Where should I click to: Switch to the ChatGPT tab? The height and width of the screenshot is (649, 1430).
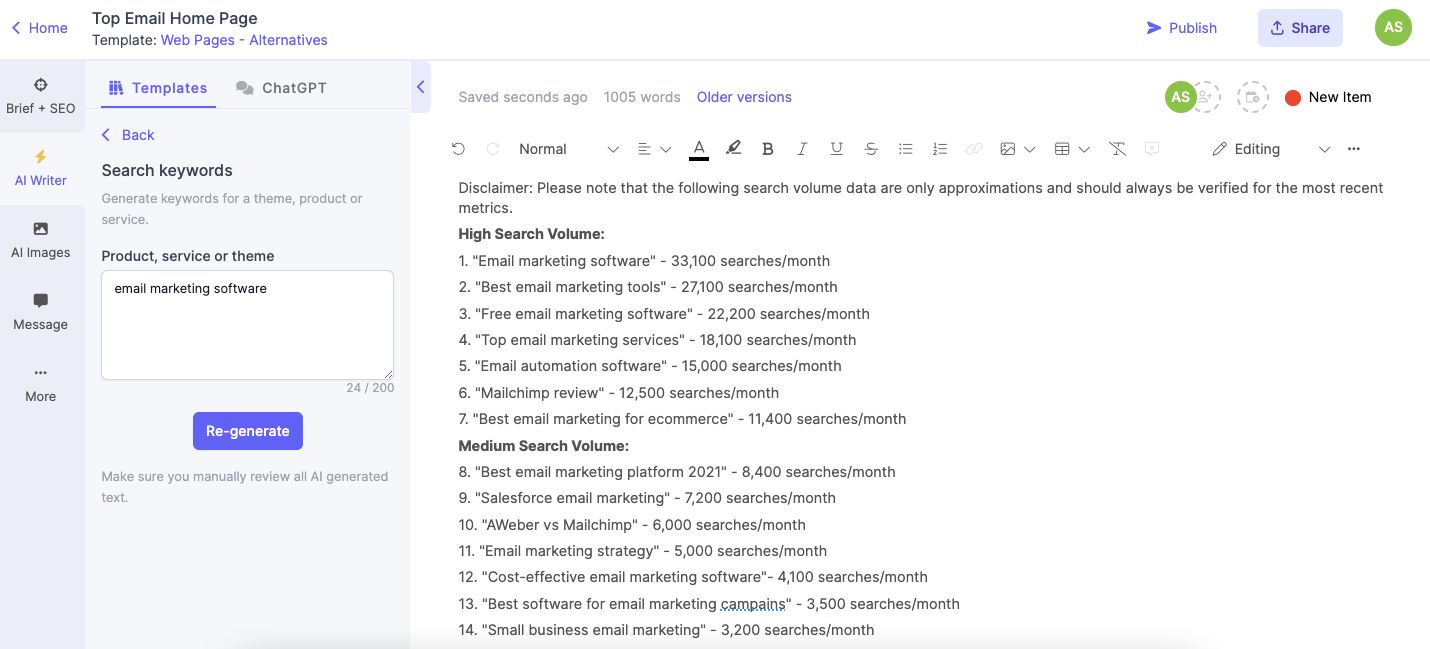coord(281,88)
